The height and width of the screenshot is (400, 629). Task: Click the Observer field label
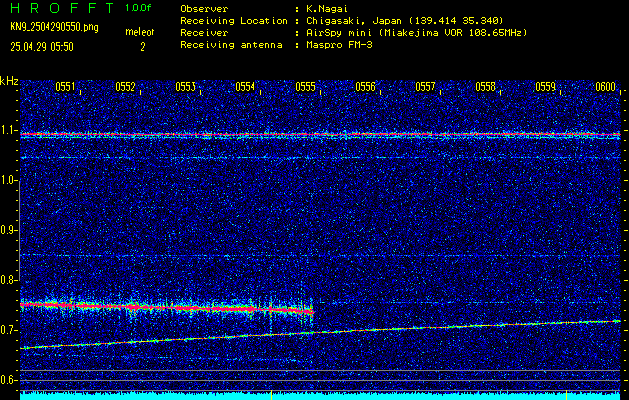204,9
